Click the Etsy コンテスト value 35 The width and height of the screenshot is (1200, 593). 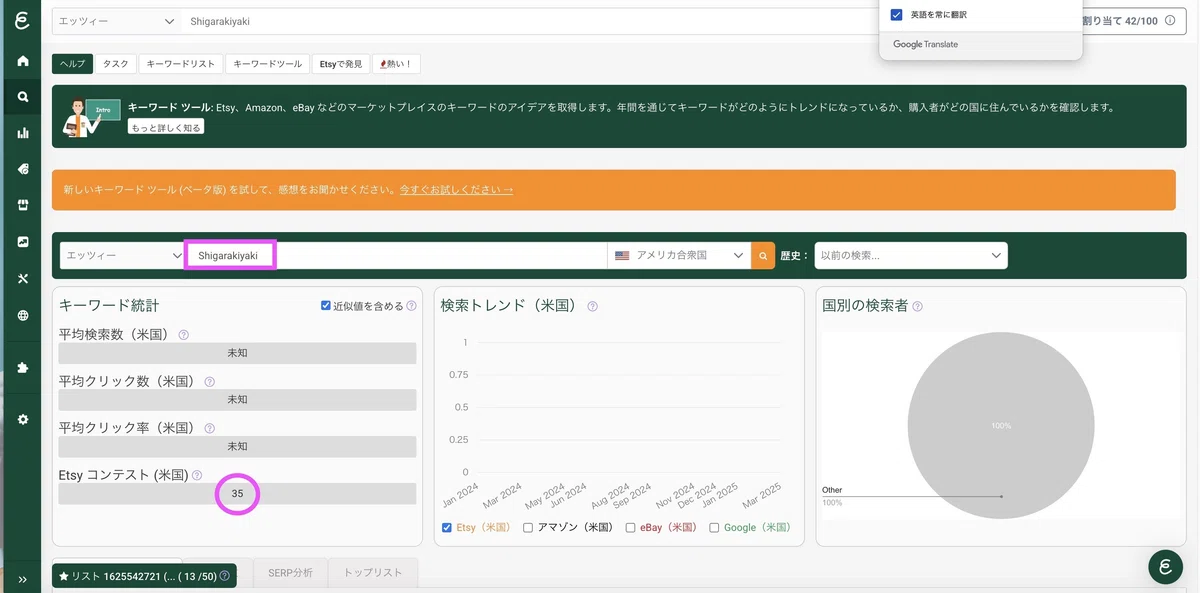[237, 494]
